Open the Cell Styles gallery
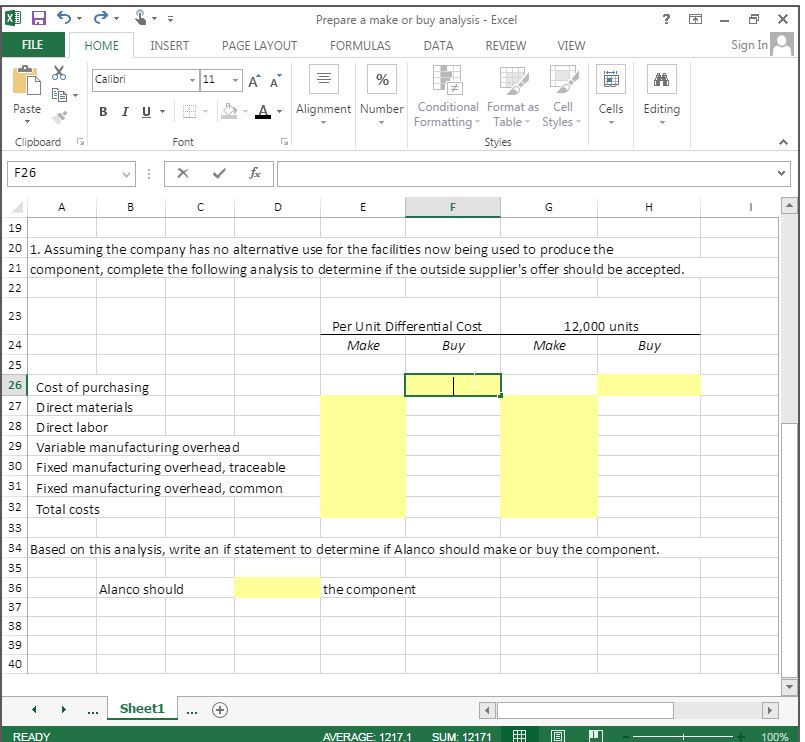Viewport: 805px width, 742px height. [562, 95]
